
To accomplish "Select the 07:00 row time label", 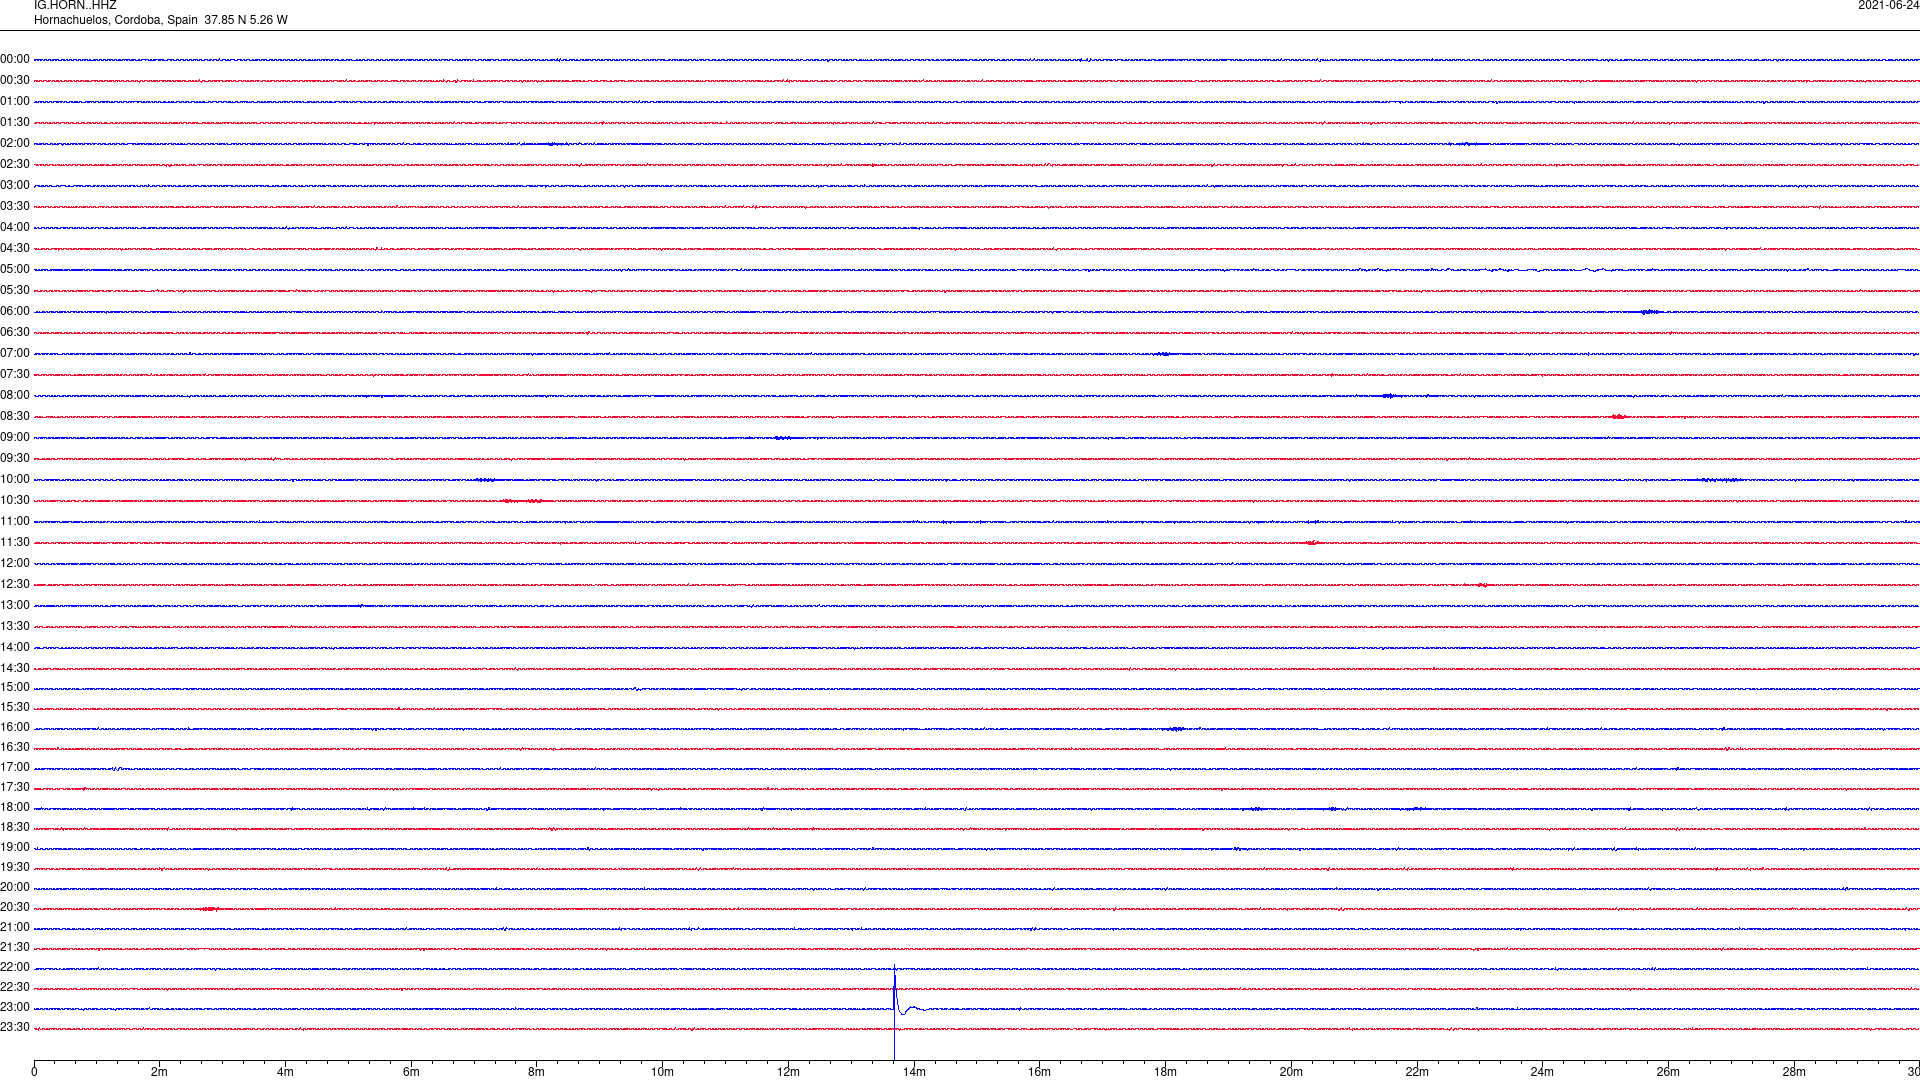I will coord(15,353).
